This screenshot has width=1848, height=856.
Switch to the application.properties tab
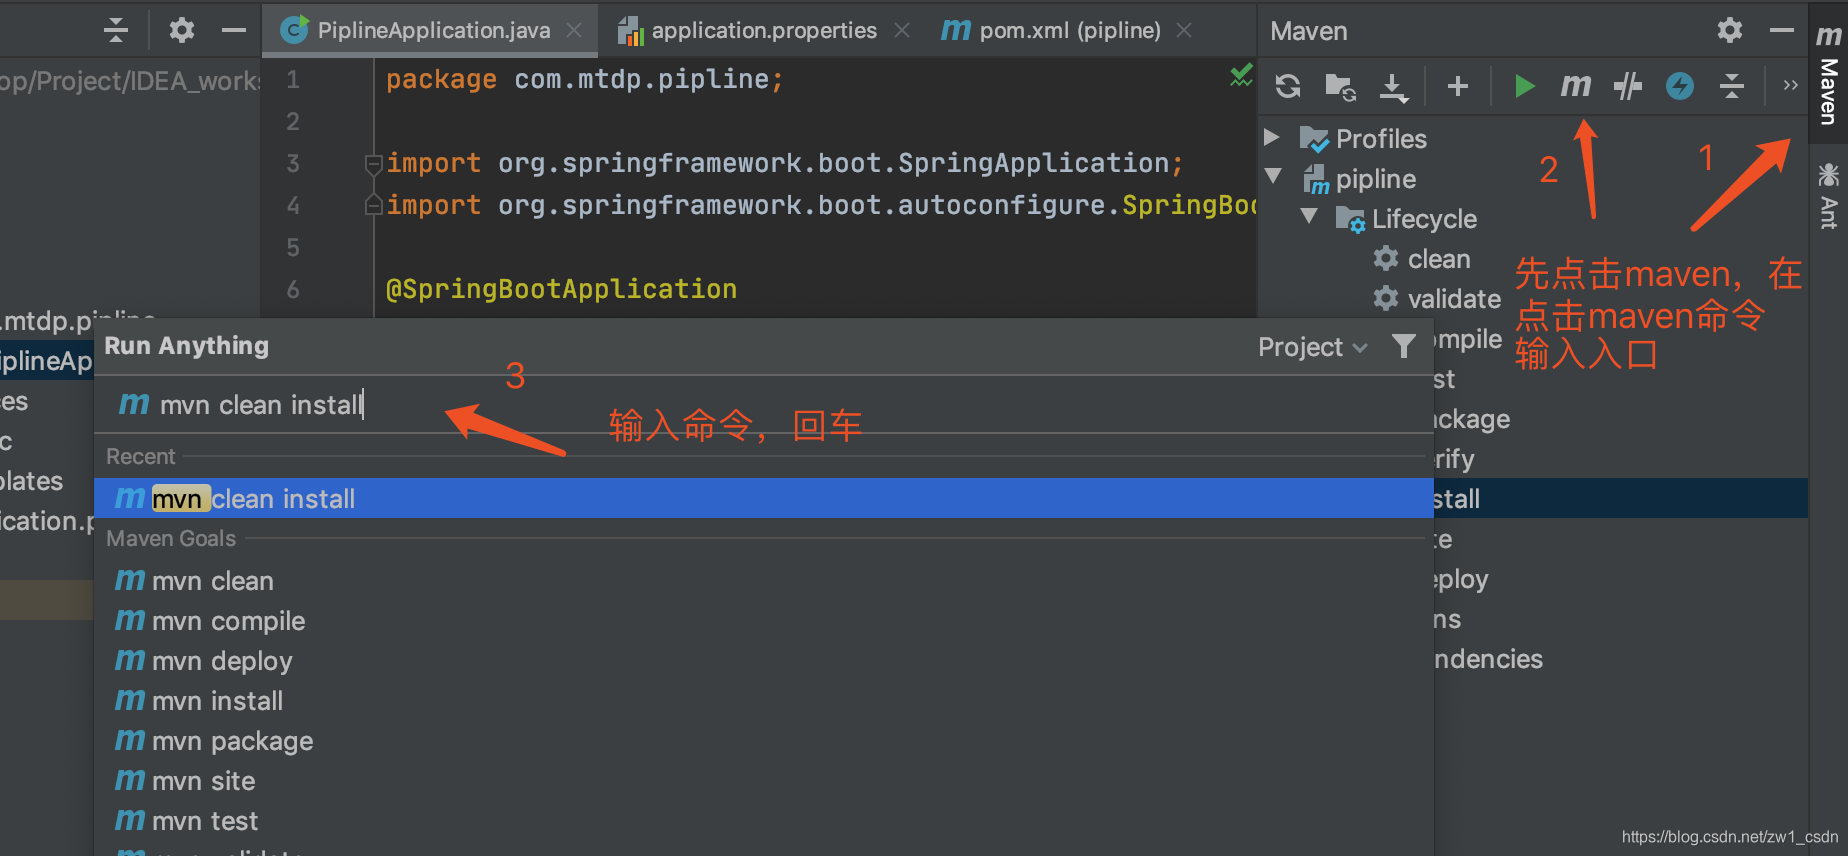[764, 31]
